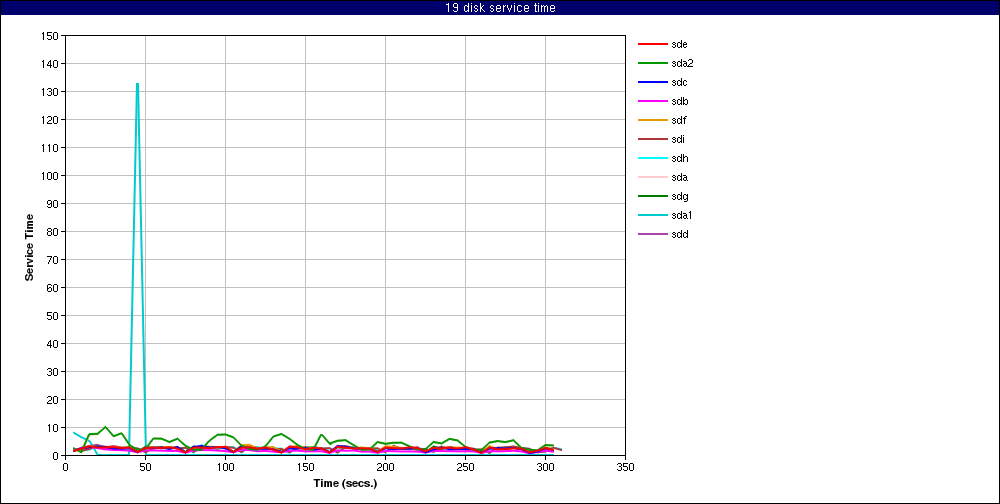
Task: Click the red sde legend line
Action: click(x=652, y=44)
